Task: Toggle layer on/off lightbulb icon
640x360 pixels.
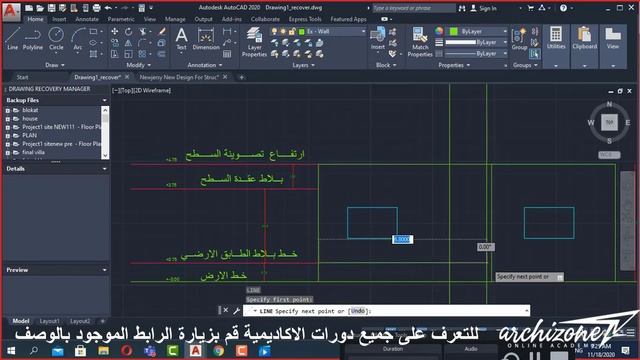Action: click(x=274, y=31)
